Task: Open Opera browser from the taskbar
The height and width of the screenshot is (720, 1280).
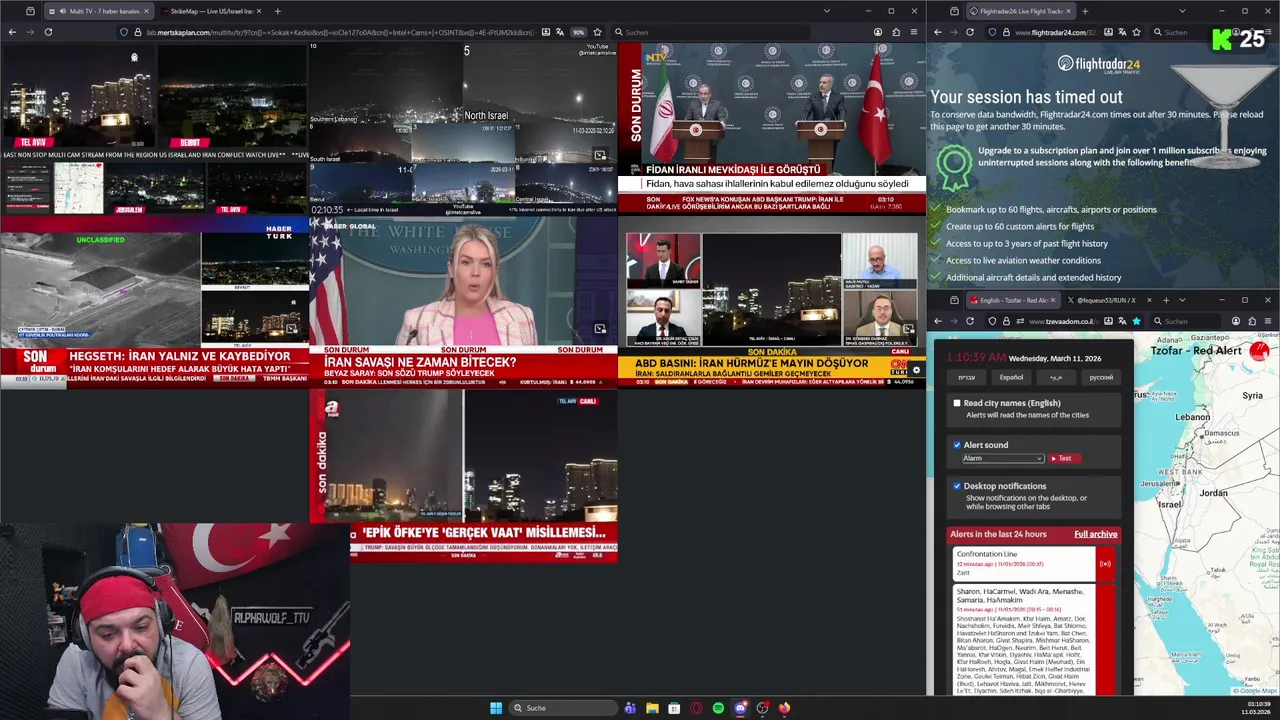Action: (696, 708)
